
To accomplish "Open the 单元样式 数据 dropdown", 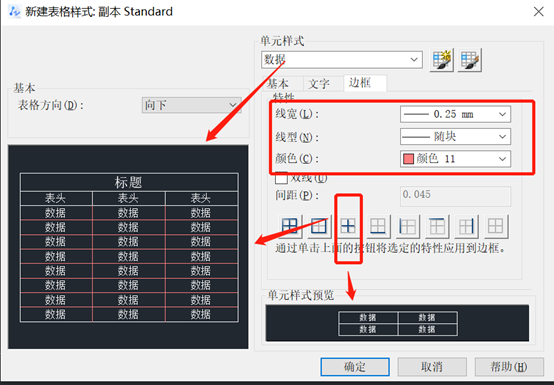I will click(x=342, y=60).
